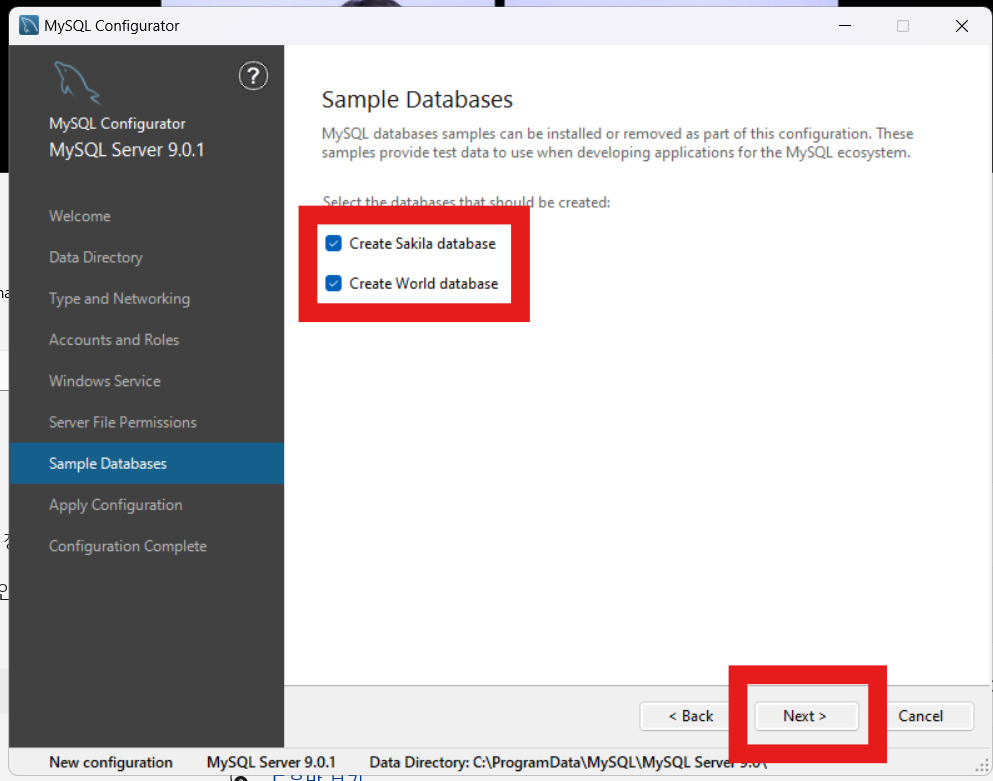
Task: Select Type and Networking step
Action: (x=119, y=298)
